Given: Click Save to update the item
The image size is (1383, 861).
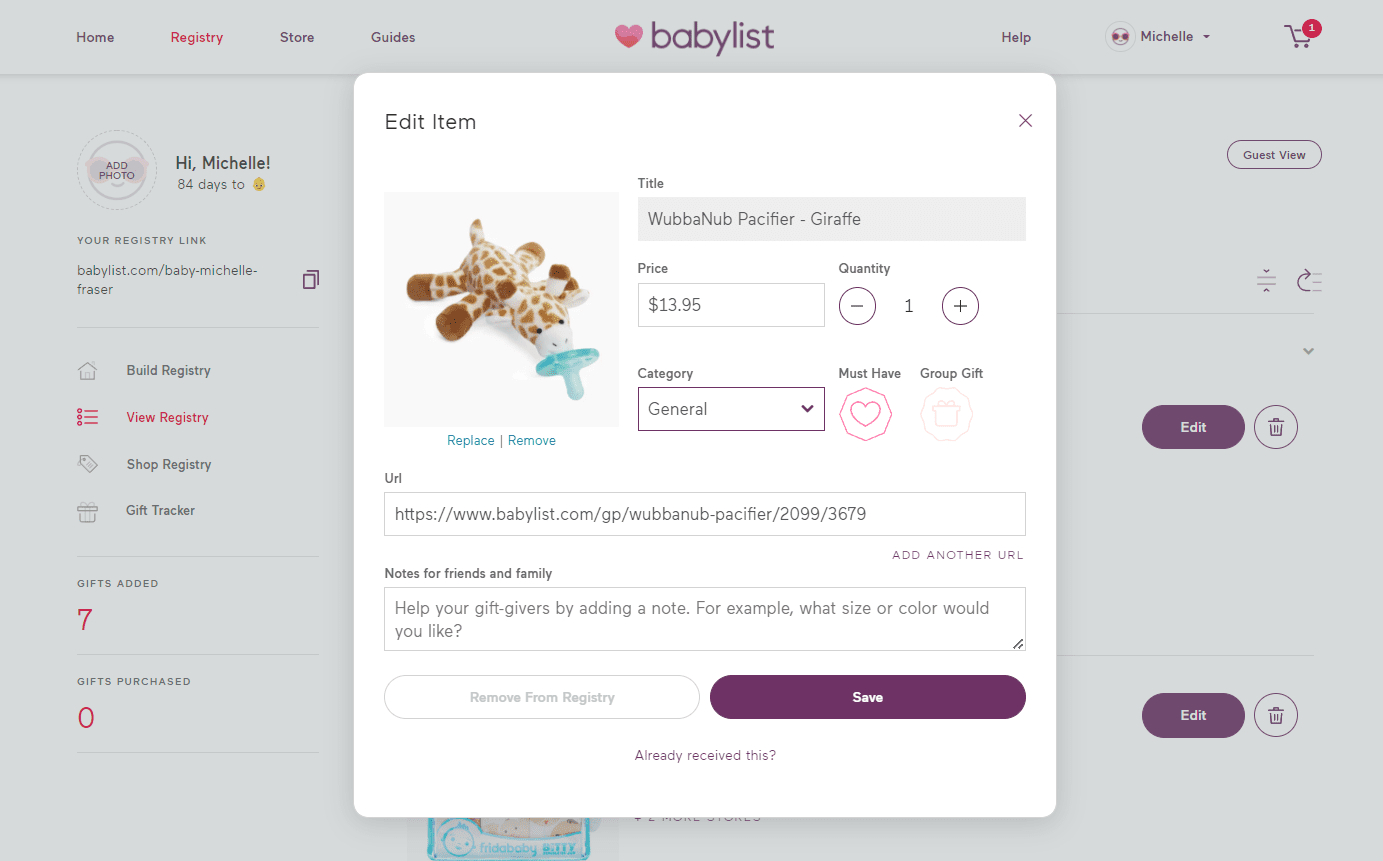Looking at the screenshot, I should point(866,697).
